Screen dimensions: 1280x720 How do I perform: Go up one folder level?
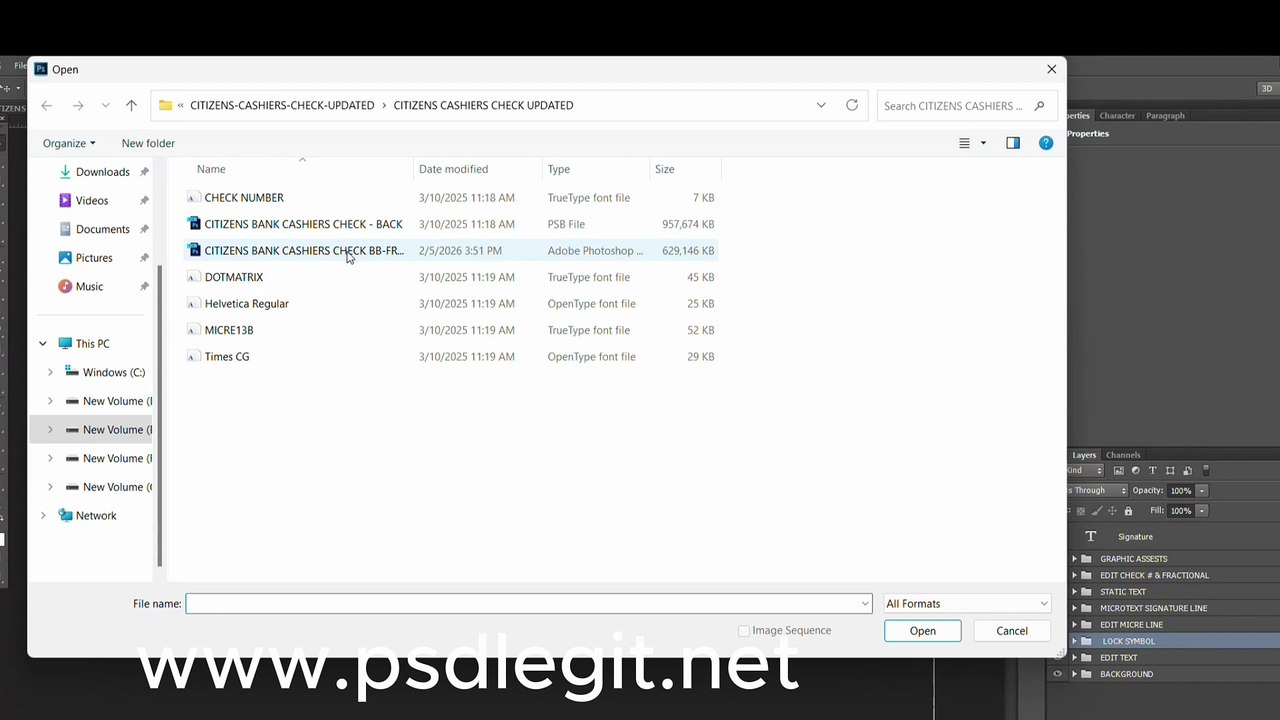tap(131, 105)
